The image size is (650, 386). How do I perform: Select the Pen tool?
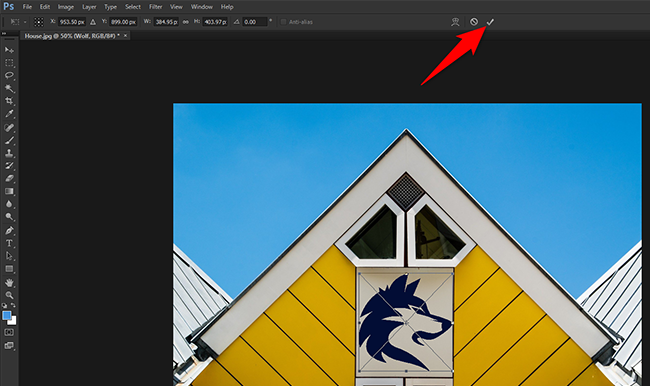[x=9, y=230]
